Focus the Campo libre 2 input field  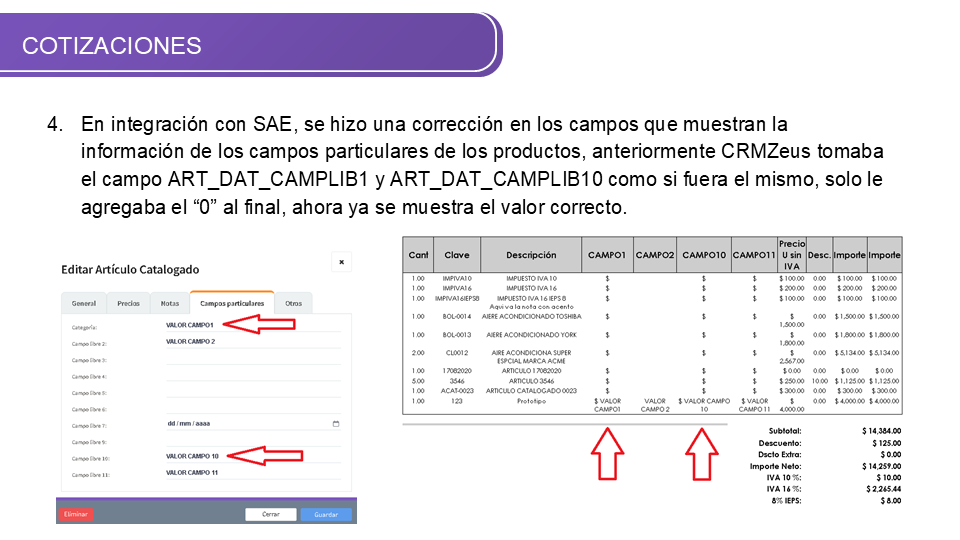[253, 342]
